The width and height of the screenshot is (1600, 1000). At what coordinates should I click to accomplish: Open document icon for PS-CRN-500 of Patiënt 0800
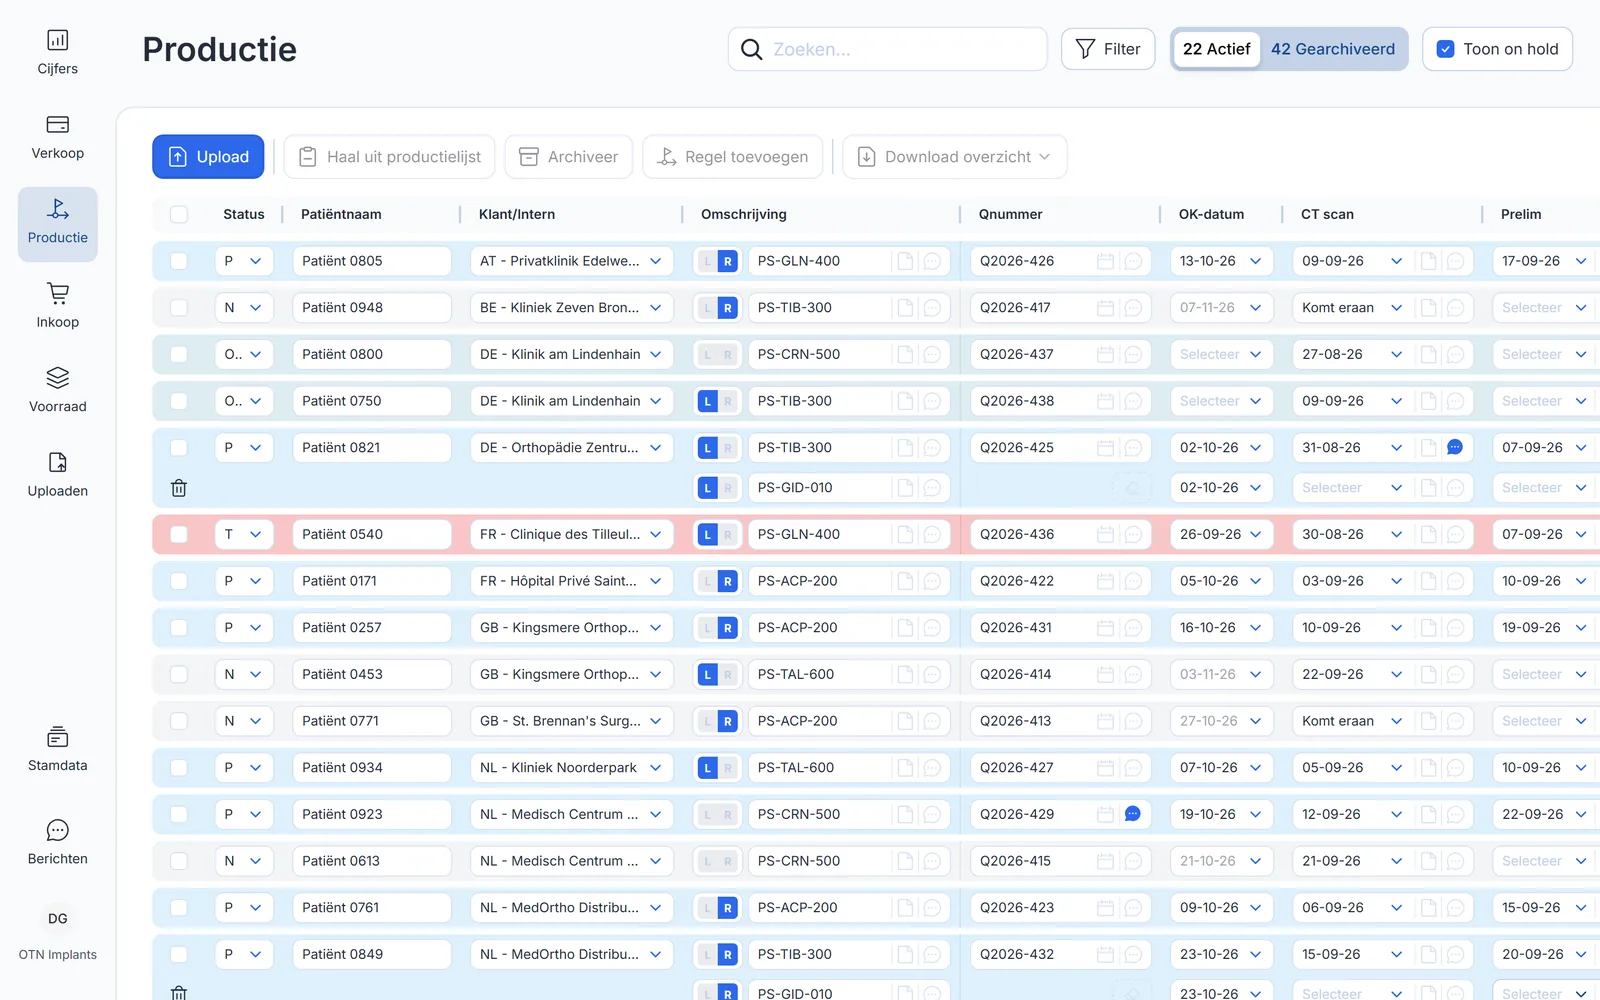[x=905, y=354]
